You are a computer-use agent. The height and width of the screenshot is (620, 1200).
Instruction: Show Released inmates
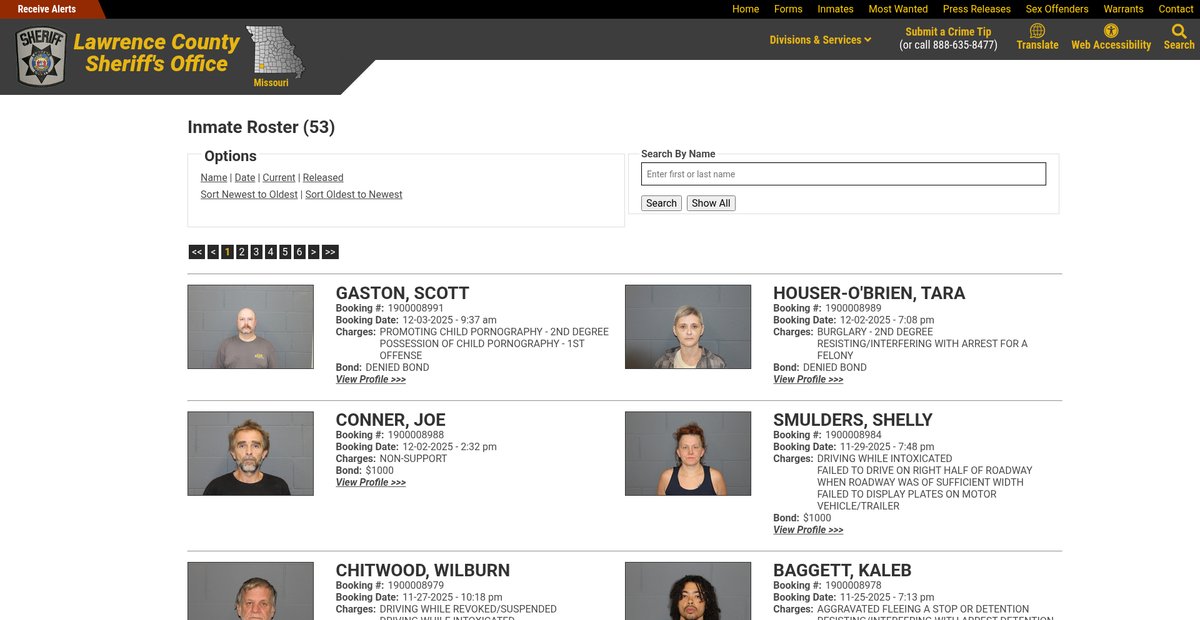[x=323, y=178]
